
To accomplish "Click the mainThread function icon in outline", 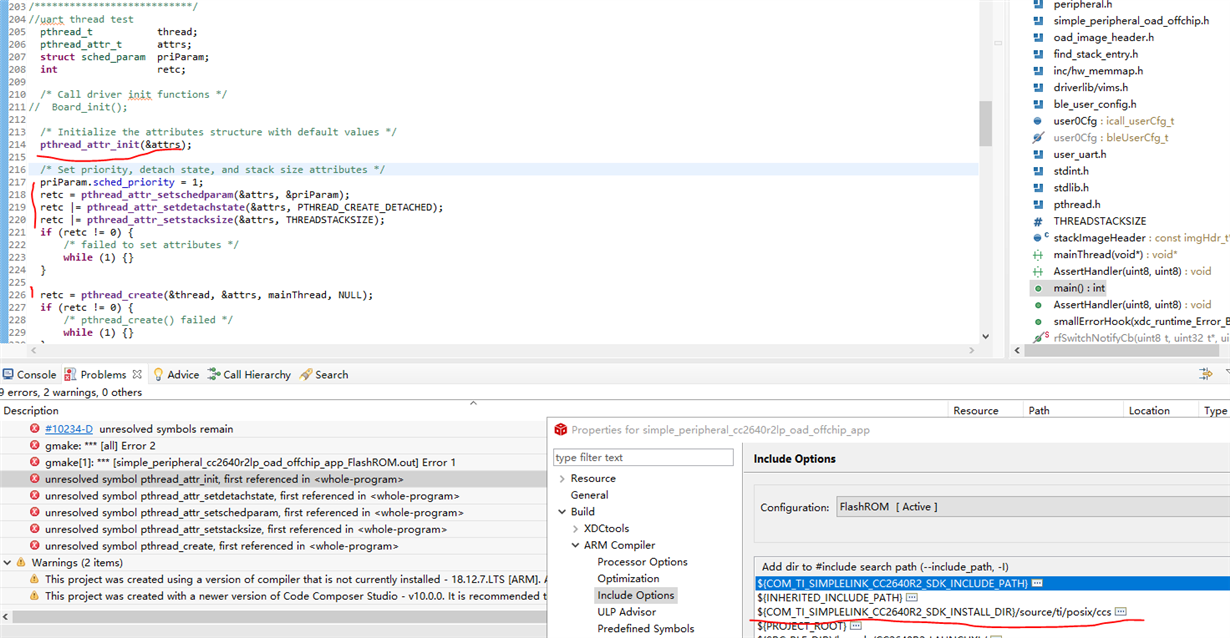I will pos(1038,255).
